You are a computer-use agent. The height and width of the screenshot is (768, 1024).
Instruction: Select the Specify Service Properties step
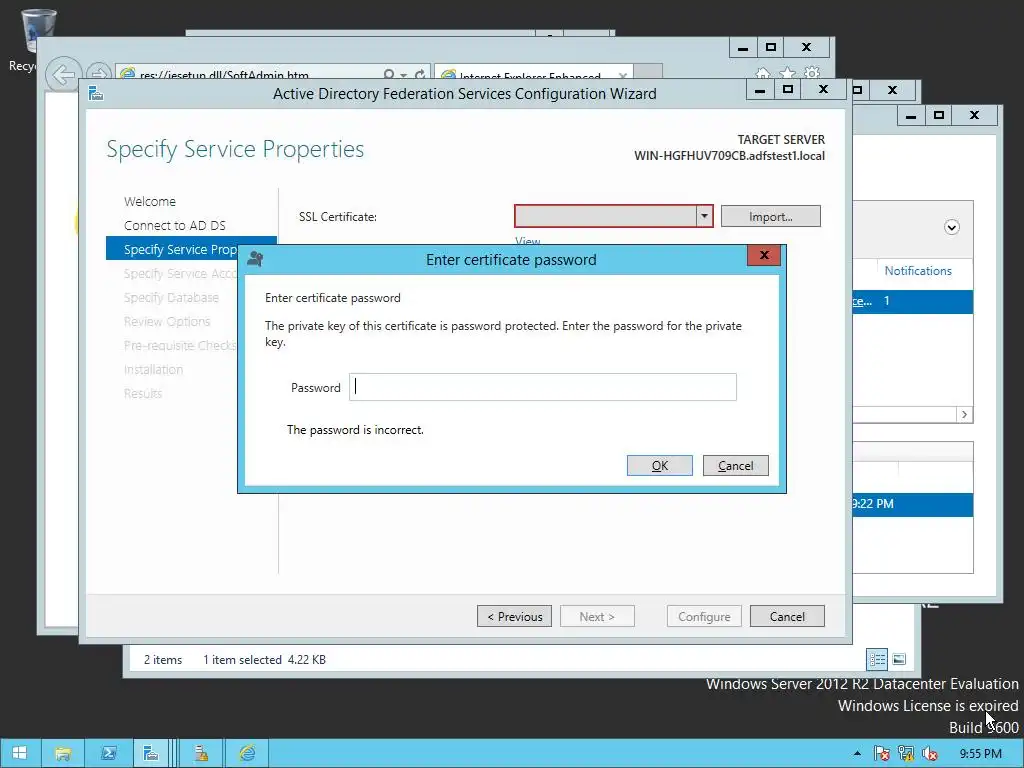[x=172, y=249]
